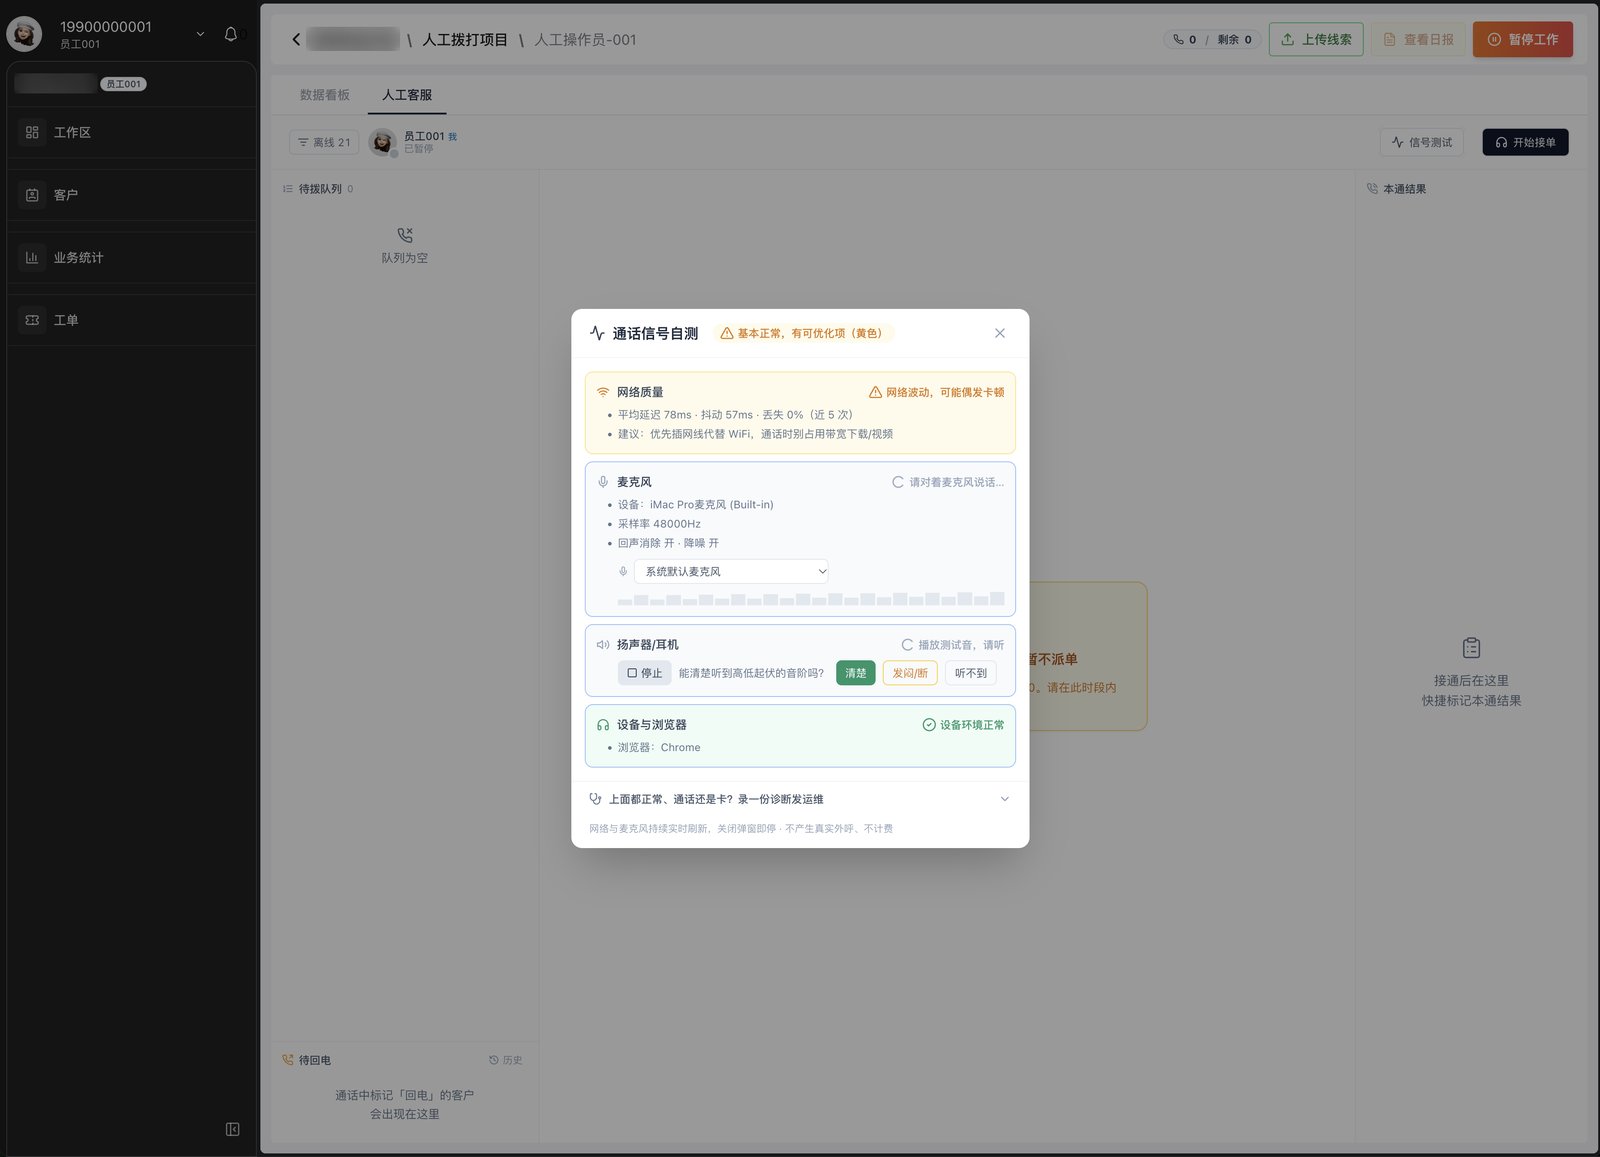This screenshot has width=1600, height=1157.
Task: Switch to the 数据看板 tab
Action: 325,95
